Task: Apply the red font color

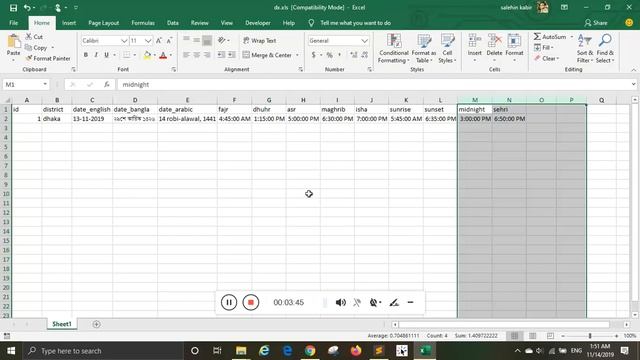Action: [x=163, y=55]
